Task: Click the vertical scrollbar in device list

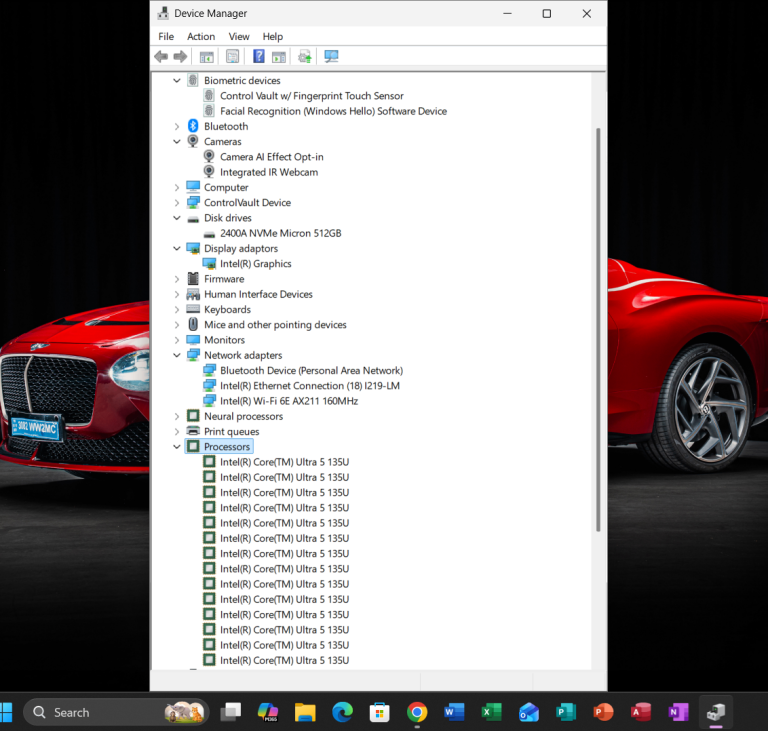Action: click(x=598, y=330)
